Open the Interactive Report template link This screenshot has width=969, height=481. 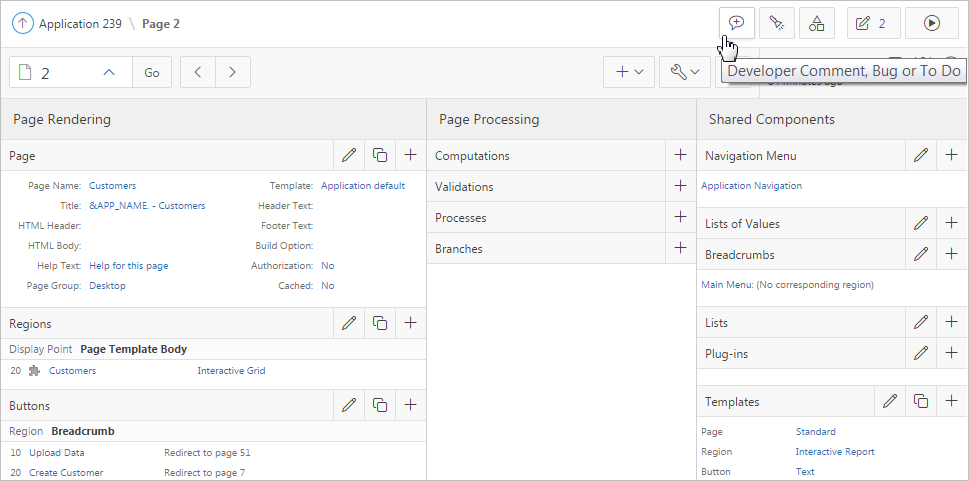click(834, 451)
